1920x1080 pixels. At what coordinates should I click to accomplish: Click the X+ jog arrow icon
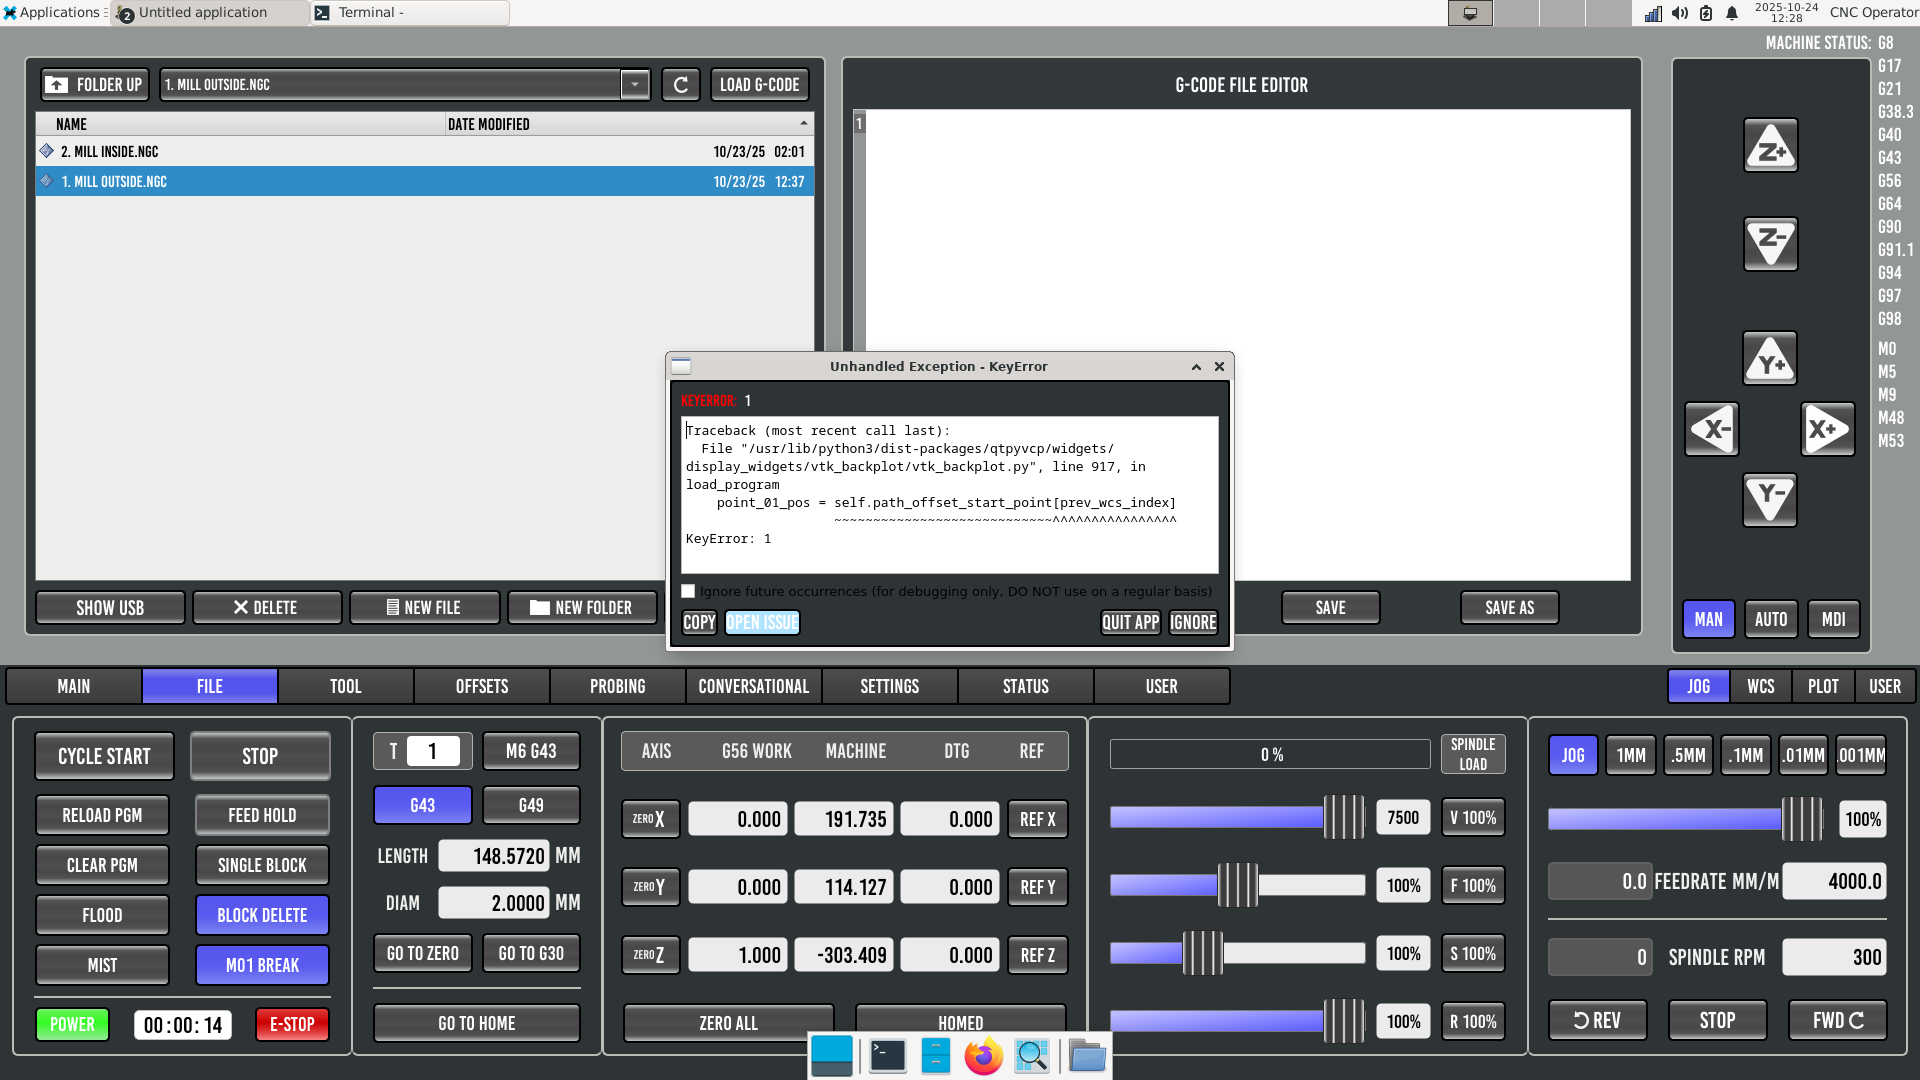1827,430
